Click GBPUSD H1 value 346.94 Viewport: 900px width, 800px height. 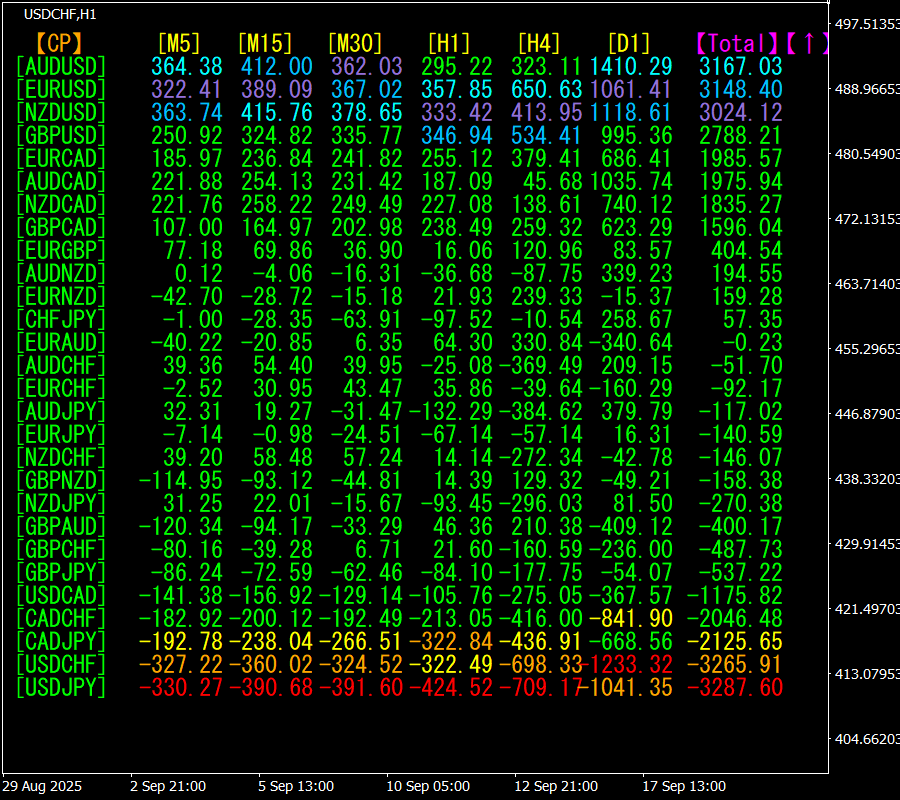[457, 135]
